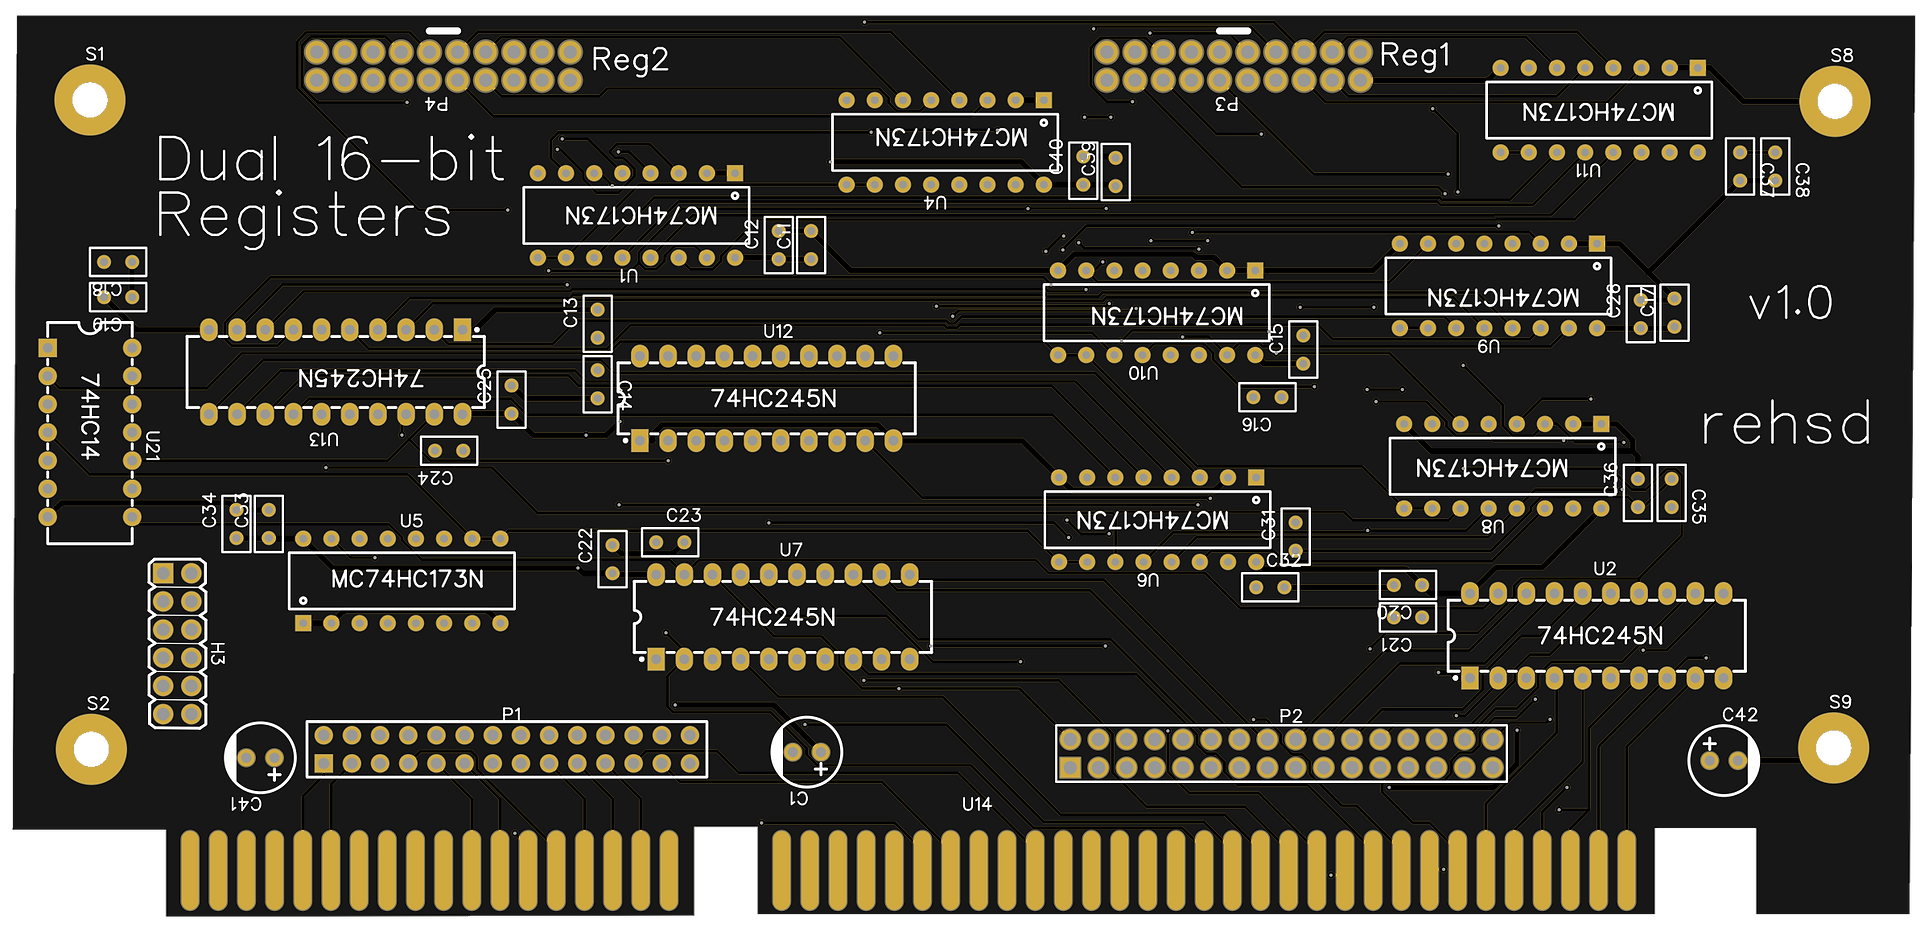Select the U10 MC74HC173N chip outline
Viewport: 1920px width, 927px height.
click(x=1157, y=313)
